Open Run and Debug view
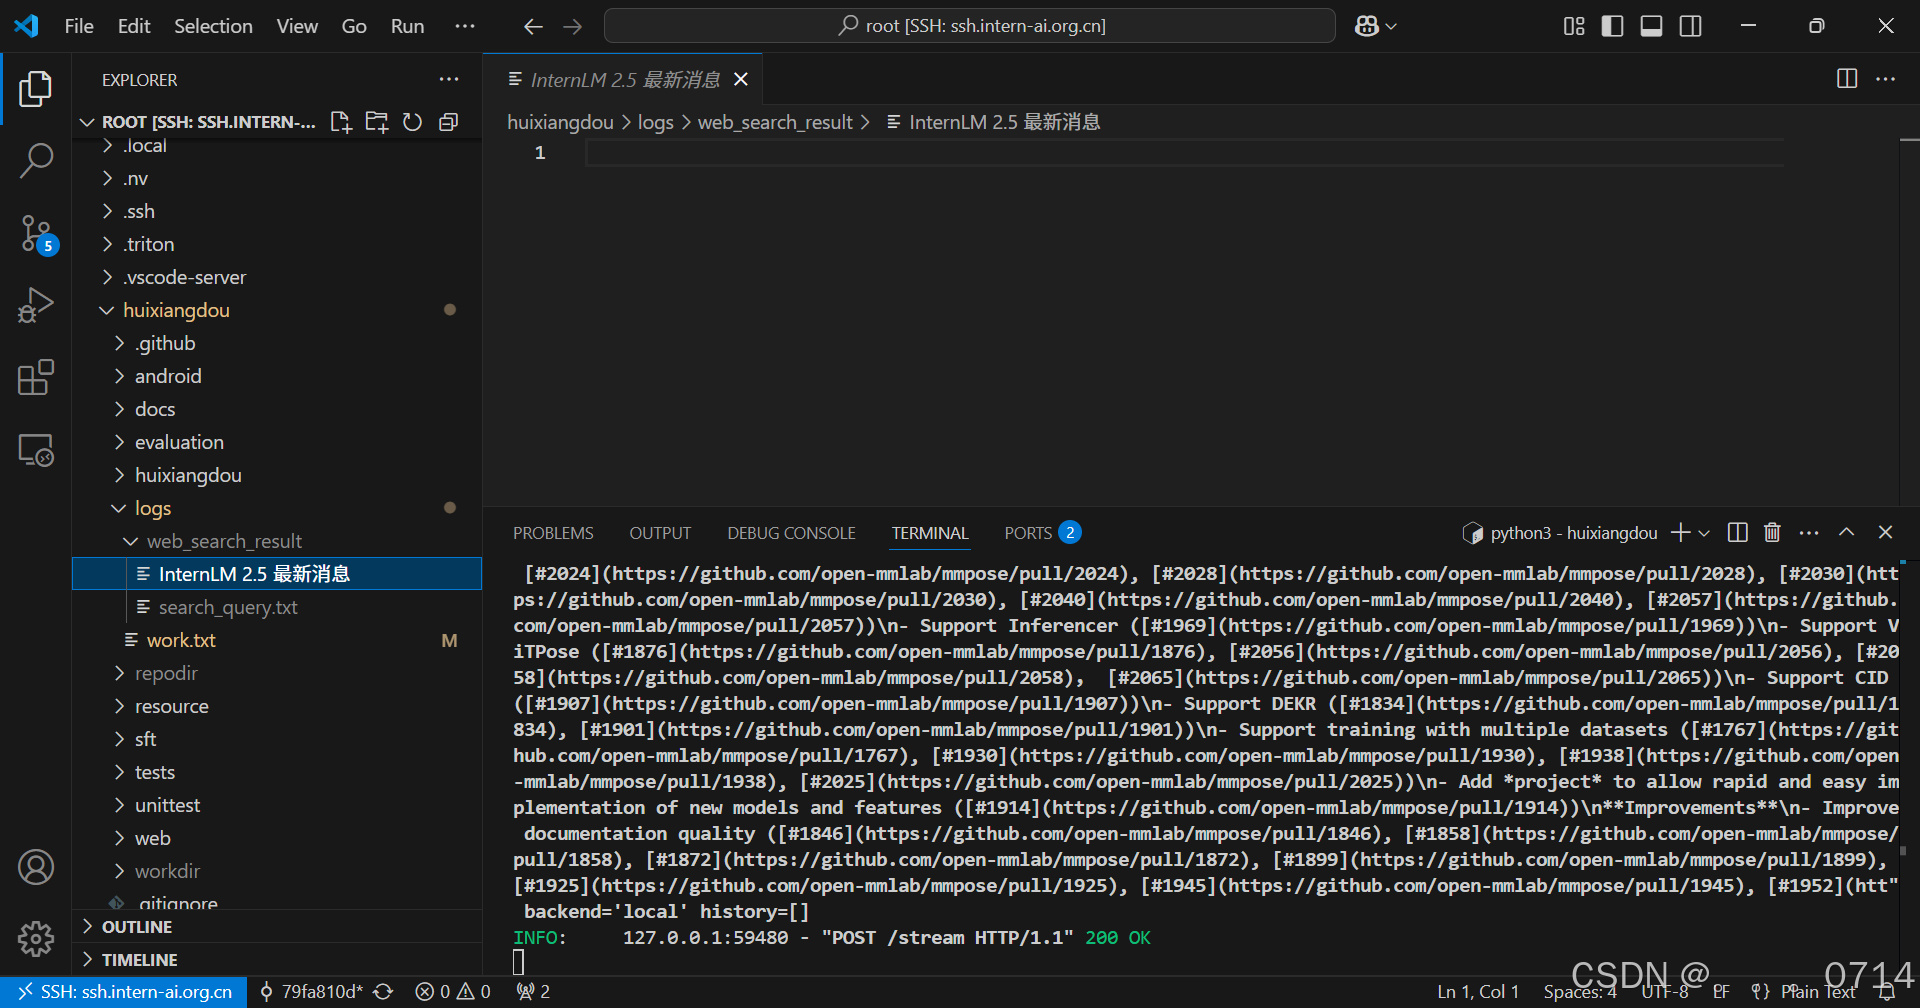1920x1008 pixels. (36, 305)
